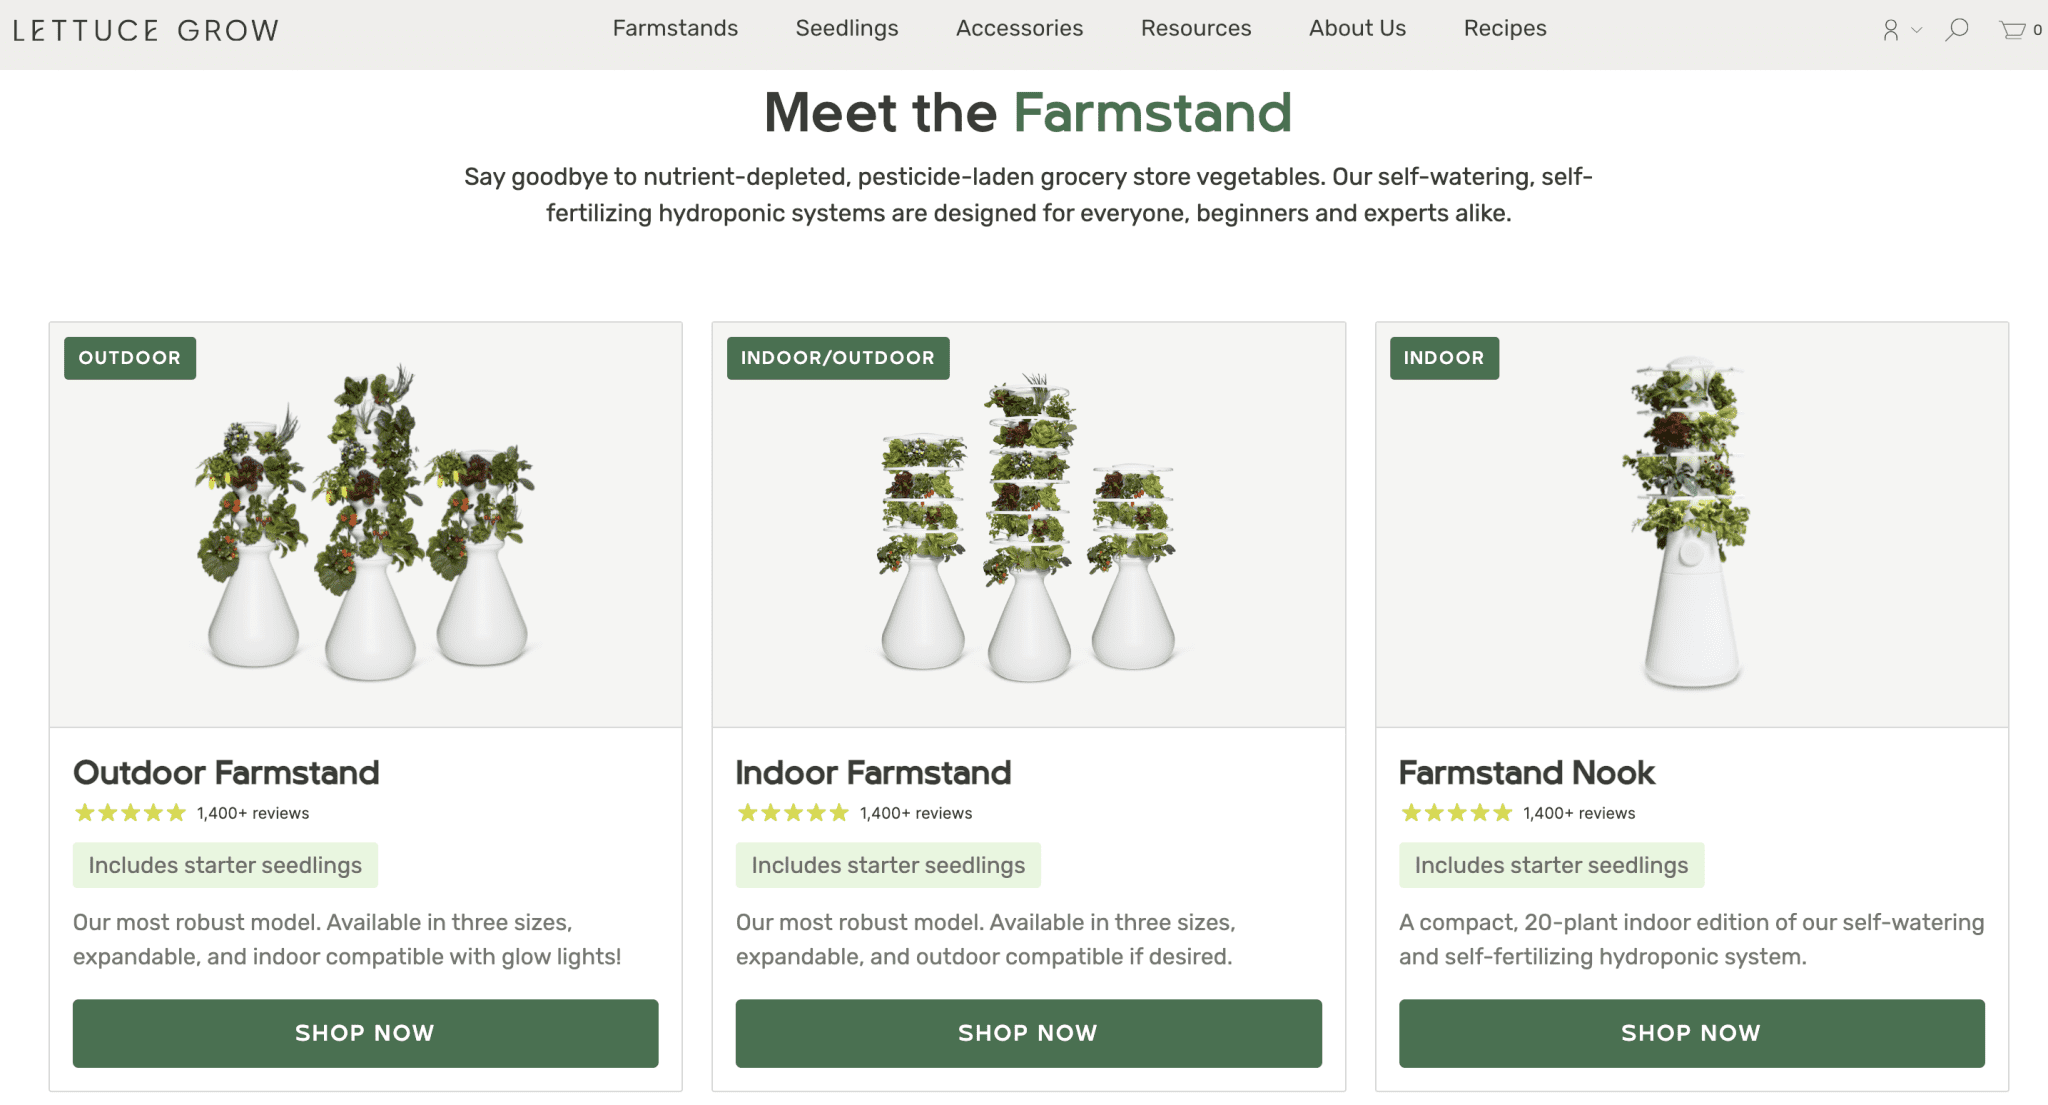
Task: Open the shopping cart icon
Action: click(x=2012, y=30)
